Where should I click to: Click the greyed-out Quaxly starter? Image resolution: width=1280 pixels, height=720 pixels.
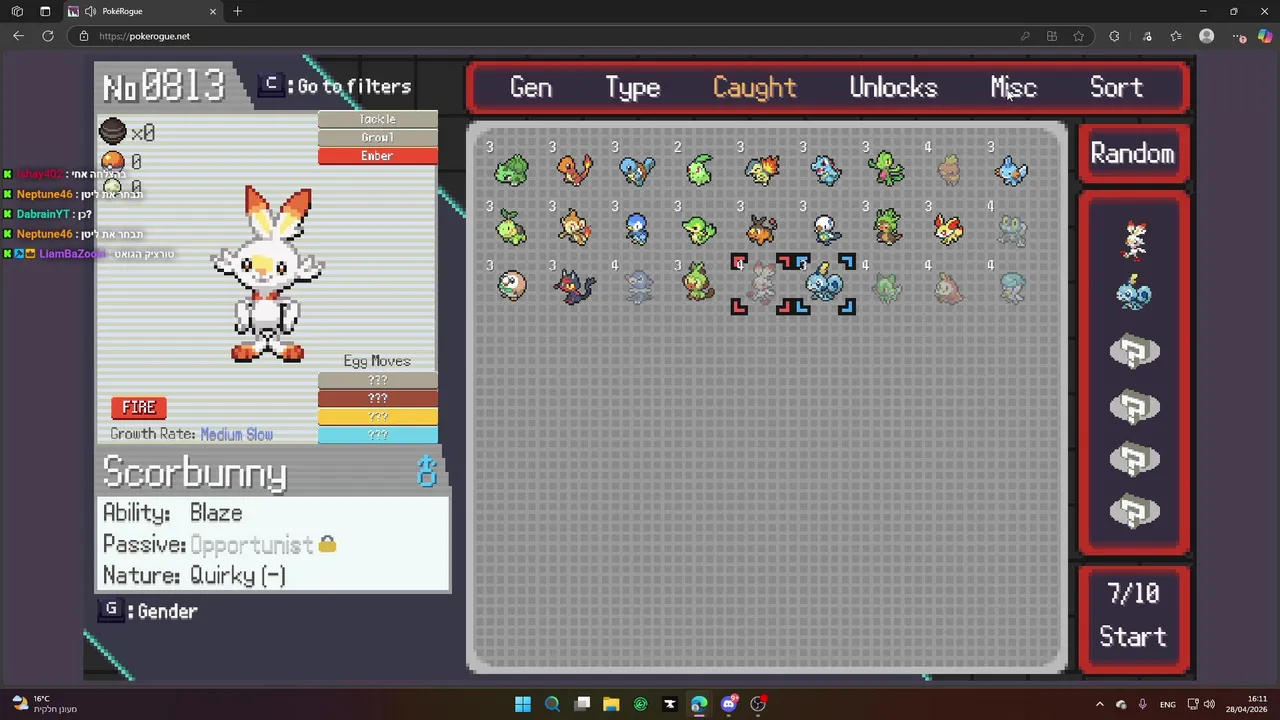[x=1012, y=287]
